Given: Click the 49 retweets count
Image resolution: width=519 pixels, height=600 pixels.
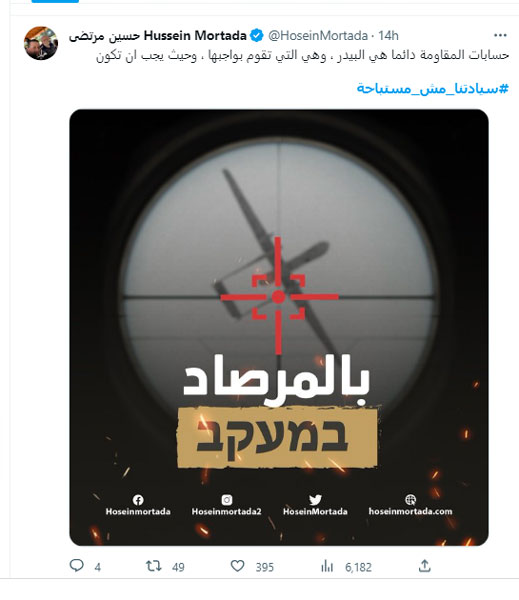Looking at the screenshot, I should tap(178, 567).
